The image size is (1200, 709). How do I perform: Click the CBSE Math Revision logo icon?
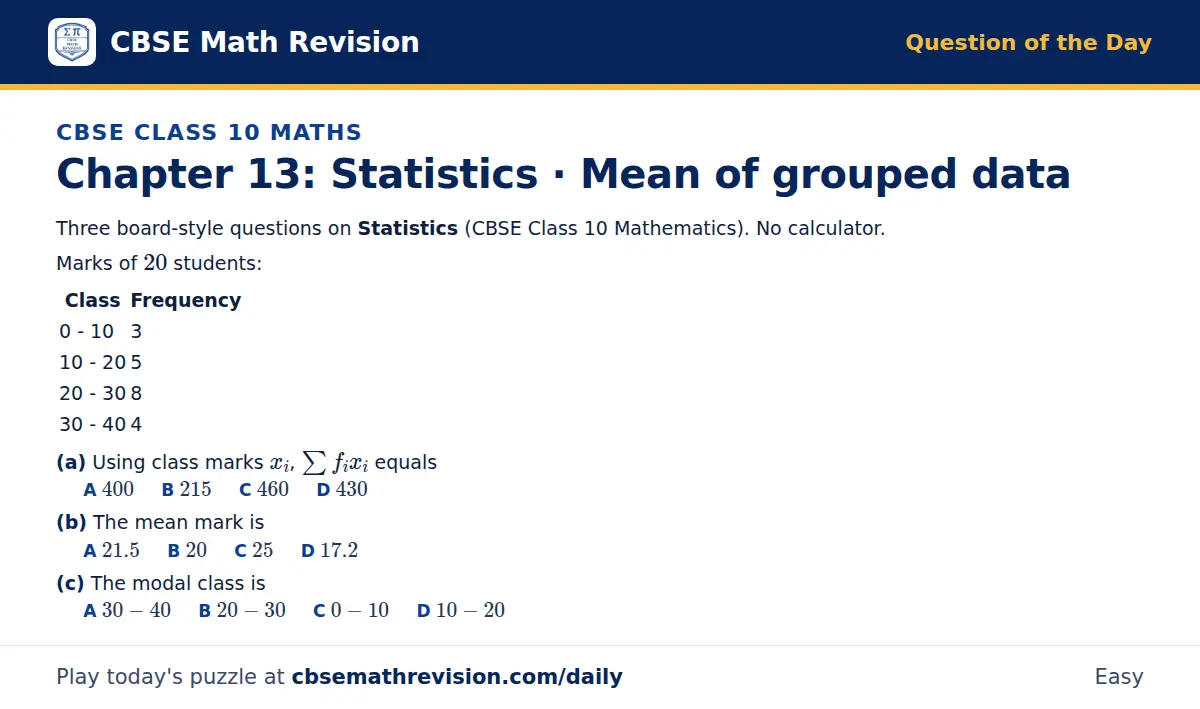click(72, 42)
